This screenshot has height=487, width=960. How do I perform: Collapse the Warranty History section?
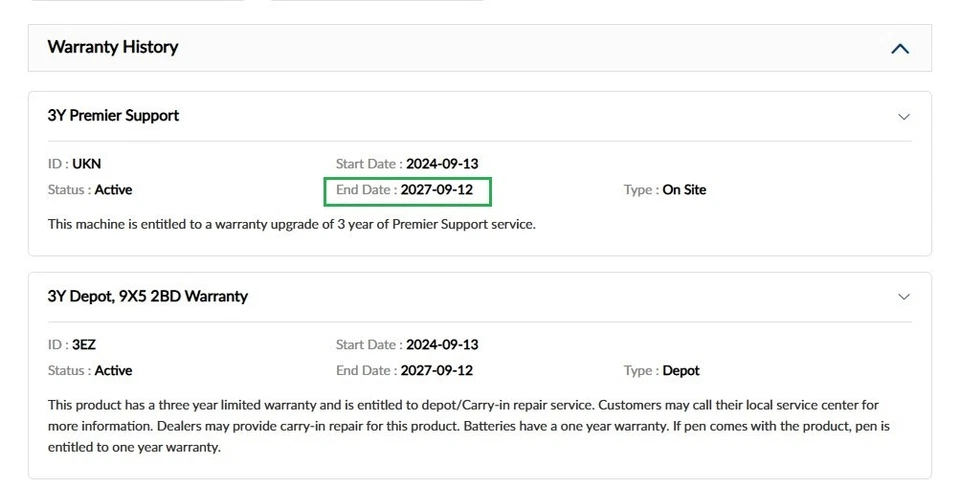click(899, 48)
